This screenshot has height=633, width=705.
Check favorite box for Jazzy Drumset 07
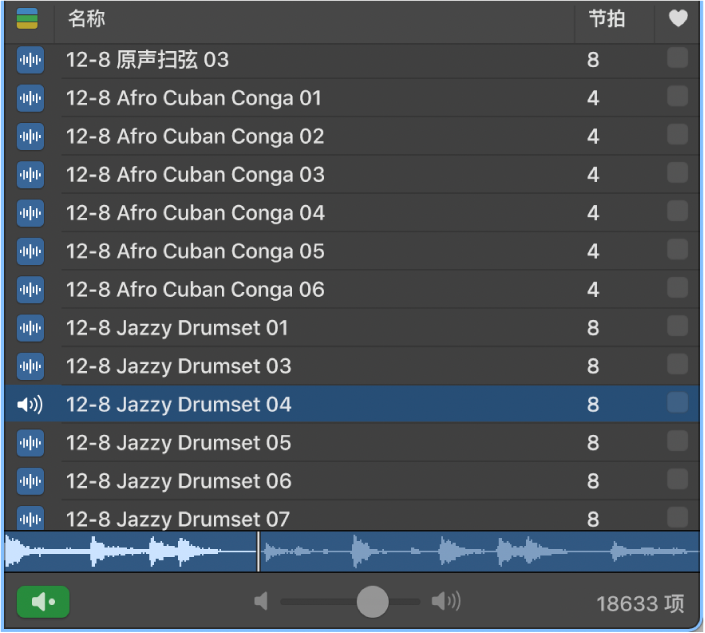click(x=677, y=517)
